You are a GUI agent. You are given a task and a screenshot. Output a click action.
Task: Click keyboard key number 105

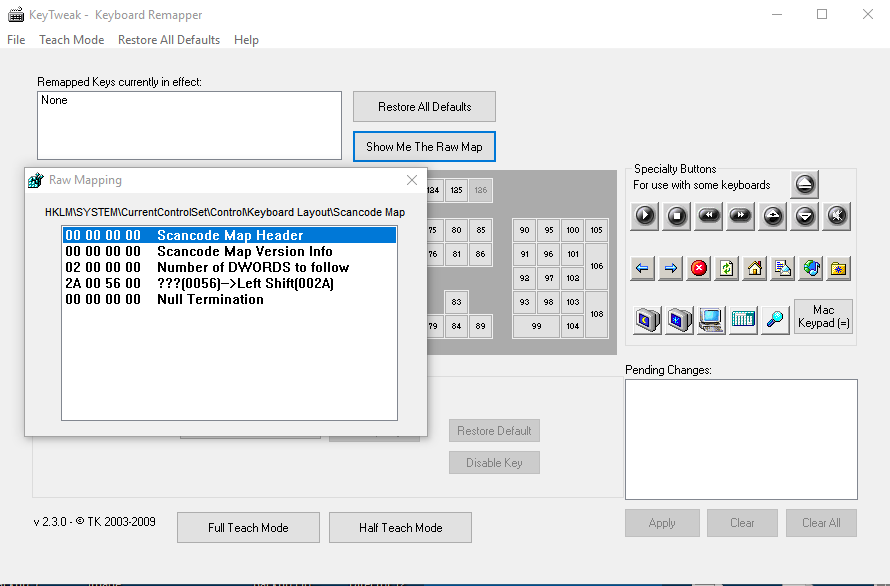pyautogui.click(x=597, y=230)
